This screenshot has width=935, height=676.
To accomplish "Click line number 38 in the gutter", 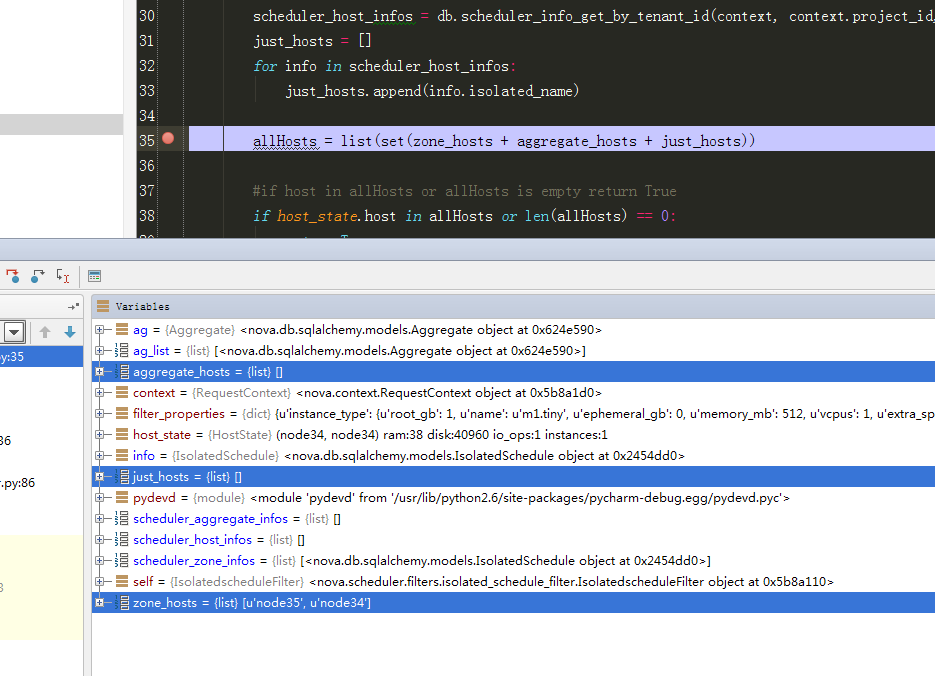I will point(147,216).
